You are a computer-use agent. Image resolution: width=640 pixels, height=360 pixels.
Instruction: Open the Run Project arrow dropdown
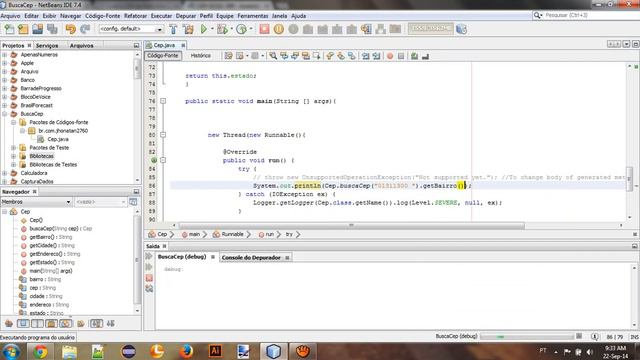point(212,29)
